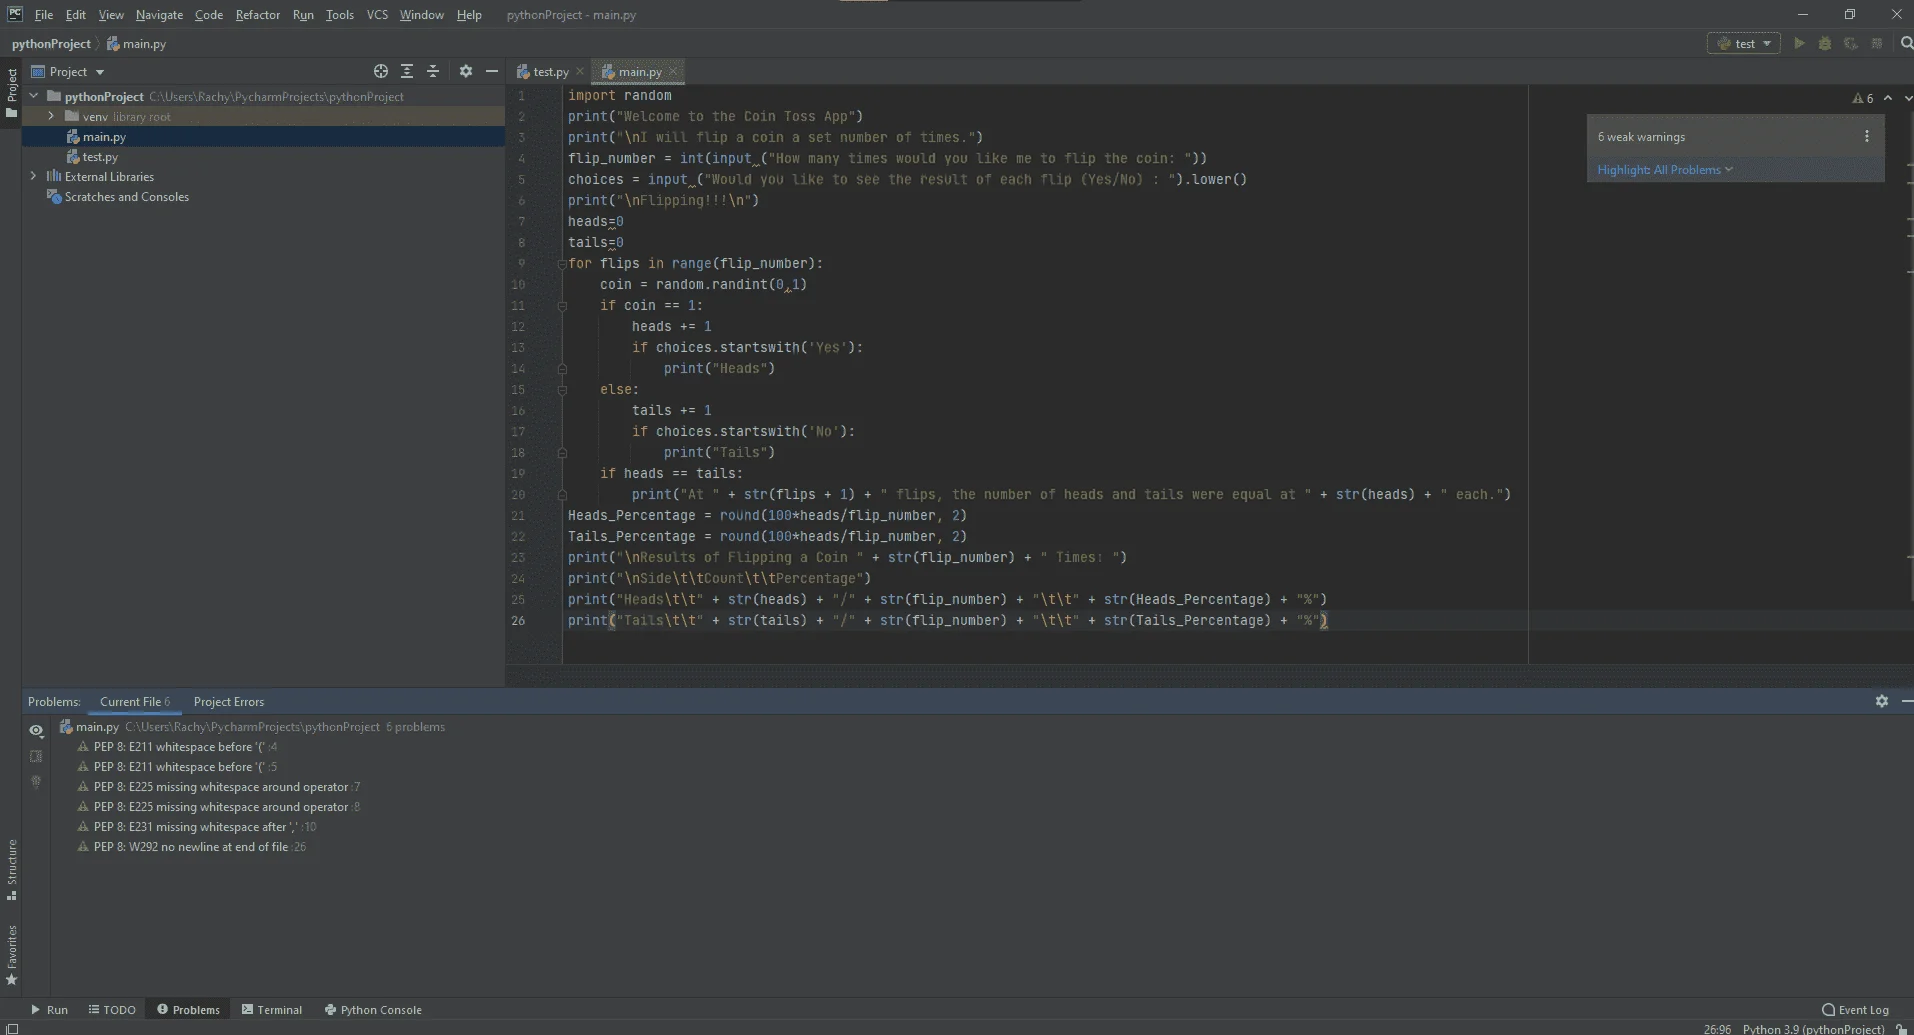Open Highlight: All Problems dropdown
Screen dimensions: 1914x1035
(1664, 169)
